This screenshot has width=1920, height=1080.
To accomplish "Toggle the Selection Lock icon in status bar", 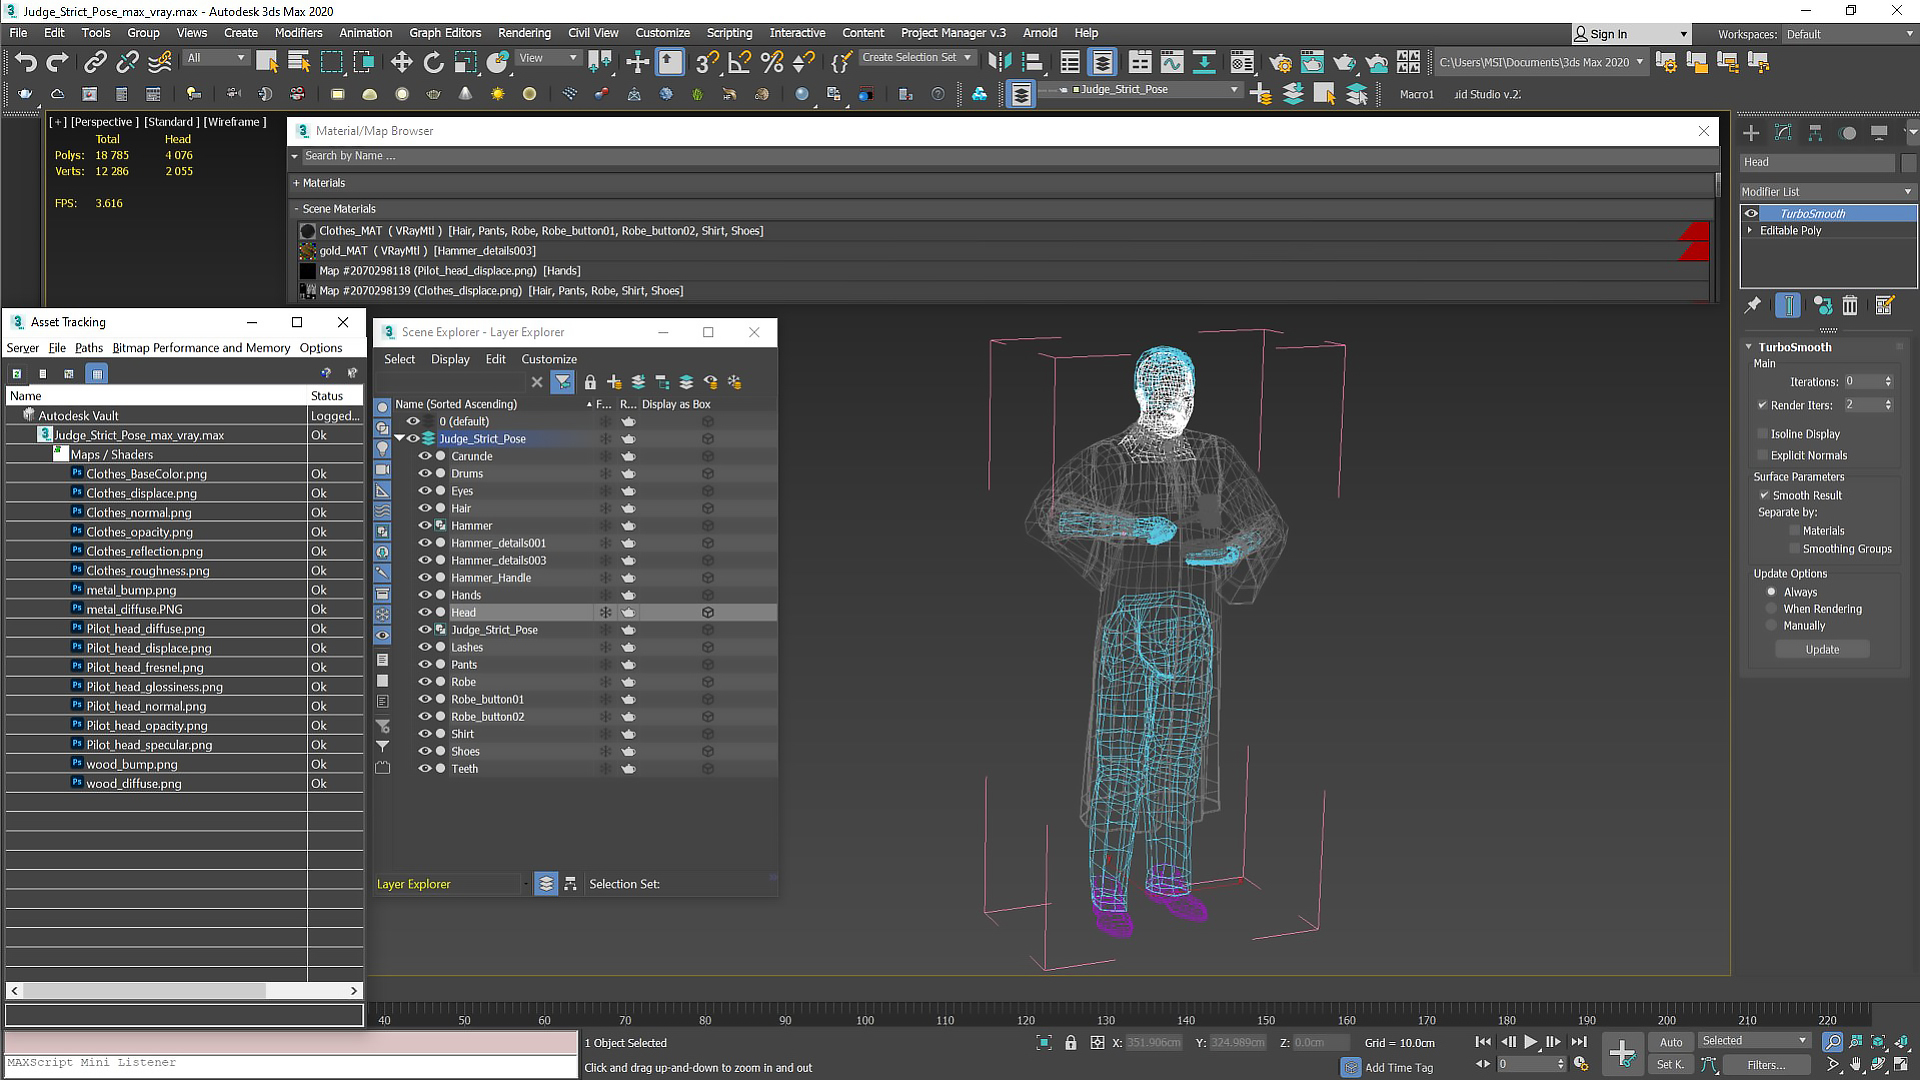I will (1071, 1042).
